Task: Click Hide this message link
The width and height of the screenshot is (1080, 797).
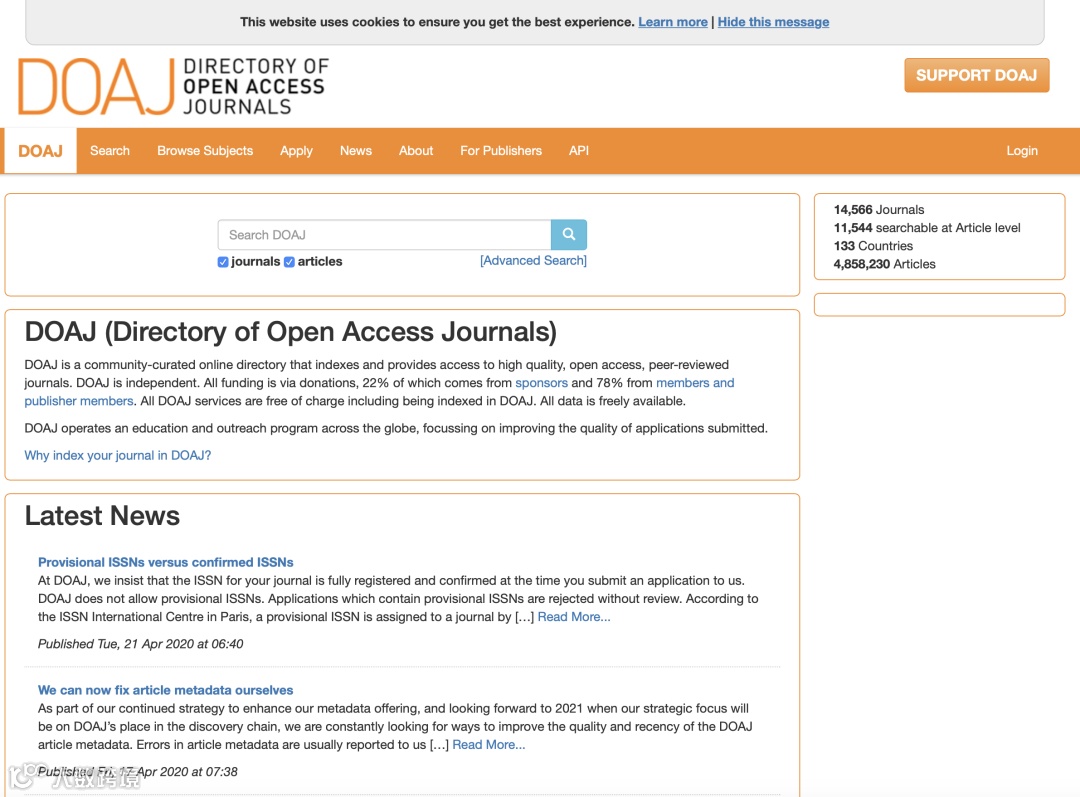Action: (x=773, y=22)
